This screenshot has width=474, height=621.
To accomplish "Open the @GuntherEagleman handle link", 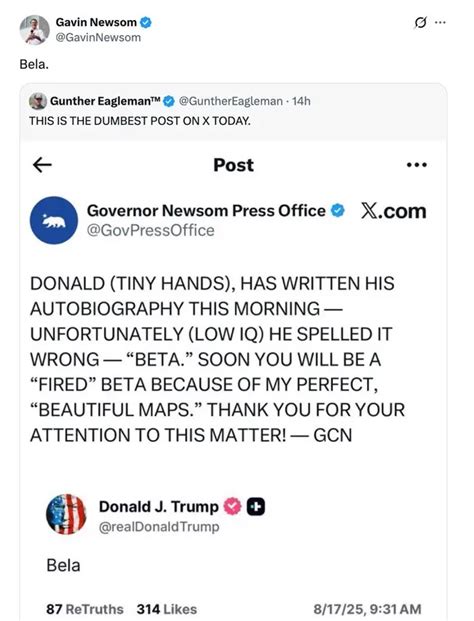I will tap(231, 101).
